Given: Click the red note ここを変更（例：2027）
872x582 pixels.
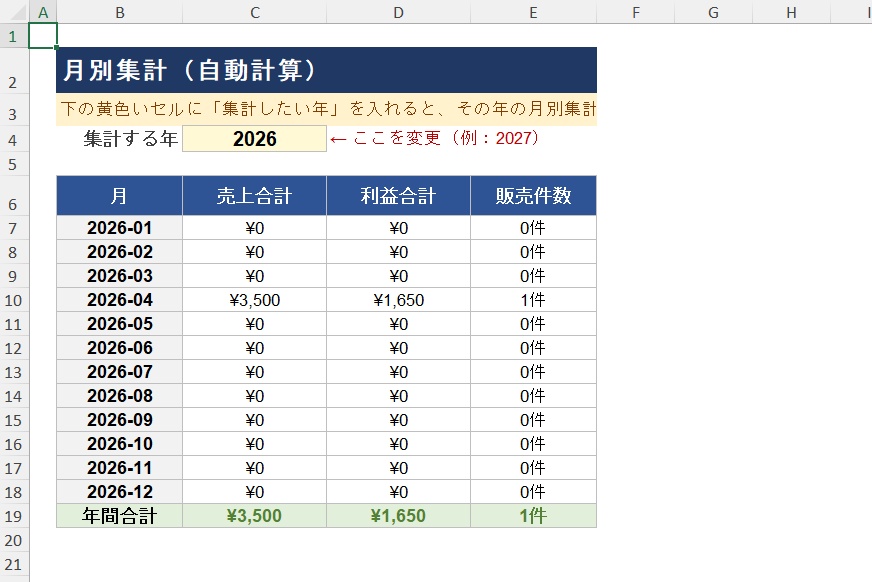Looking at the screenshot, I should coord(434,138).
